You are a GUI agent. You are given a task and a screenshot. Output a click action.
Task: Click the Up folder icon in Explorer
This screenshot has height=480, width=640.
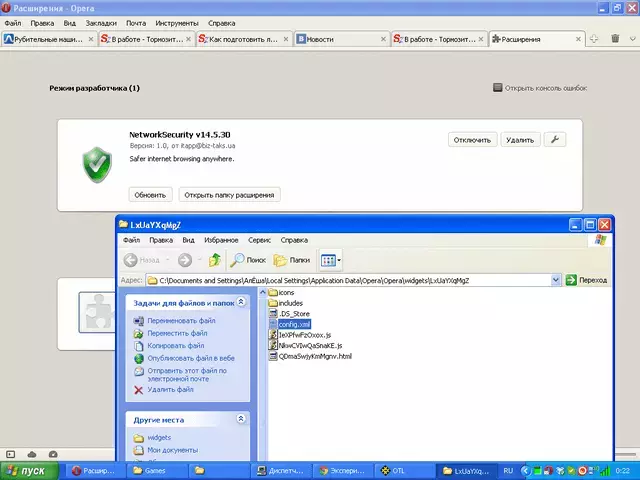click(x=215, y=260)
